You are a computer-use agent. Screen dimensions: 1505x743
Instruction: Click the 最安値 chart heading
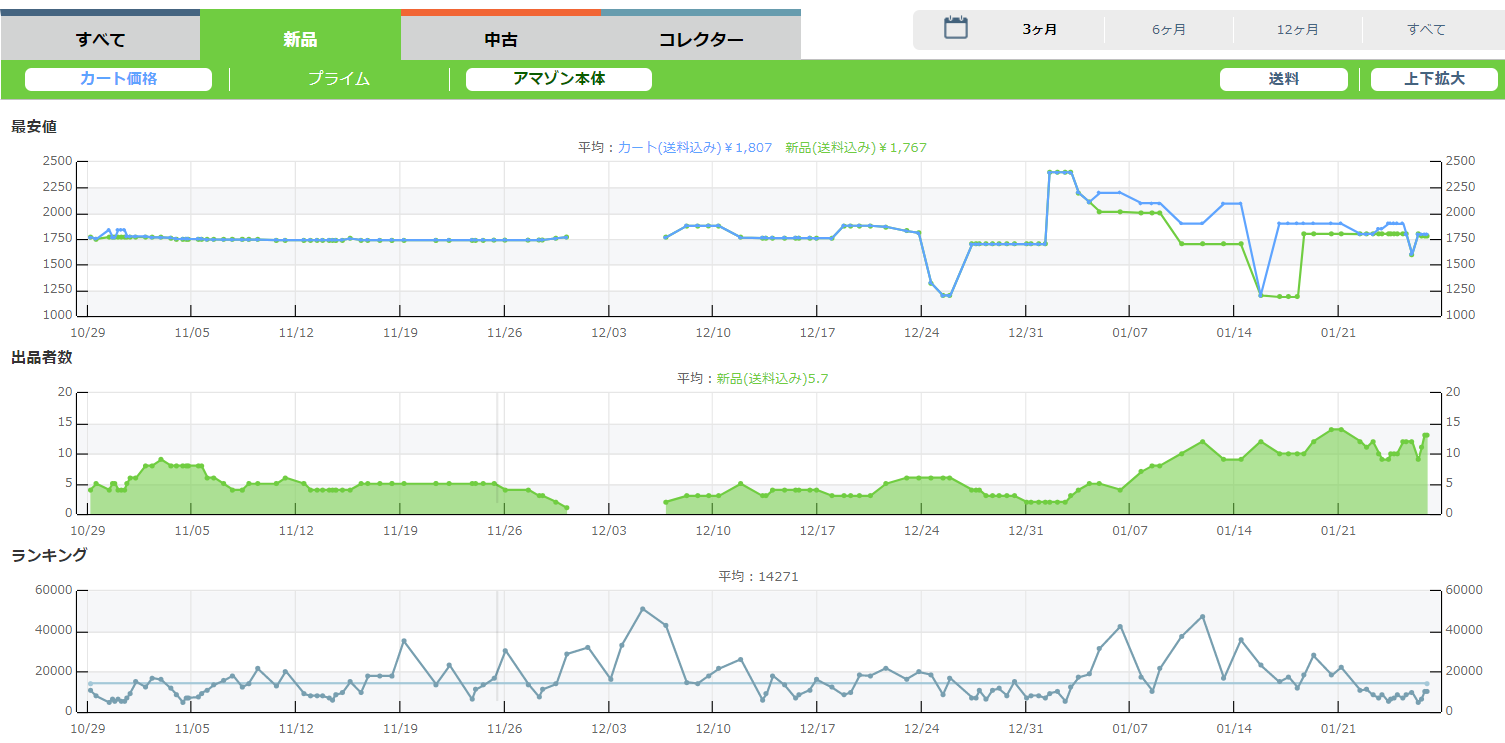point(34,126)
